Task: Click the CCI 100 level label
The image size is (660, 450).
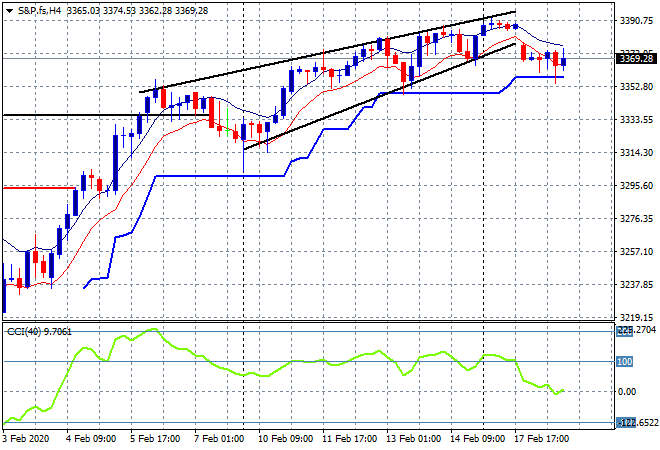Action: [x=625, y=362]
